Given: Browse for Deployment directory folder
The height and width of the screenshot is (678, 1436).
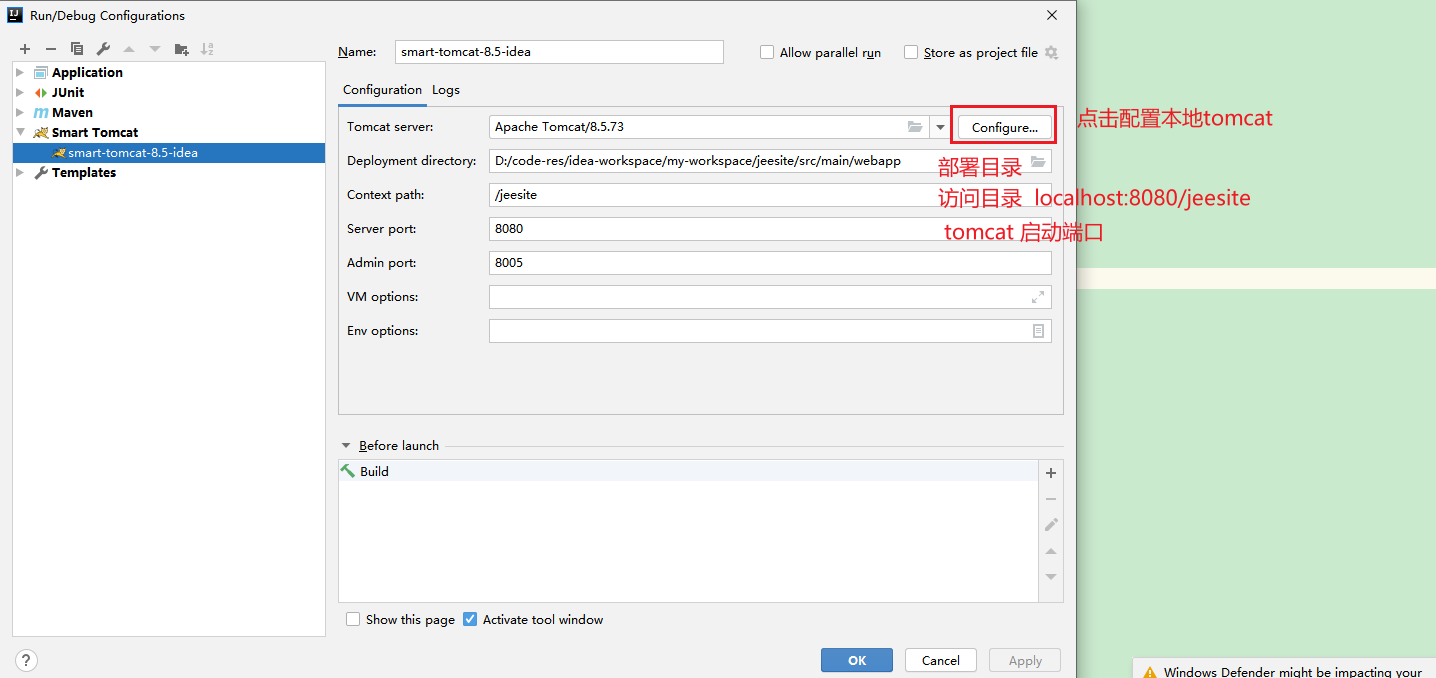Looking at the screenshot, I should coord(1038,161).
